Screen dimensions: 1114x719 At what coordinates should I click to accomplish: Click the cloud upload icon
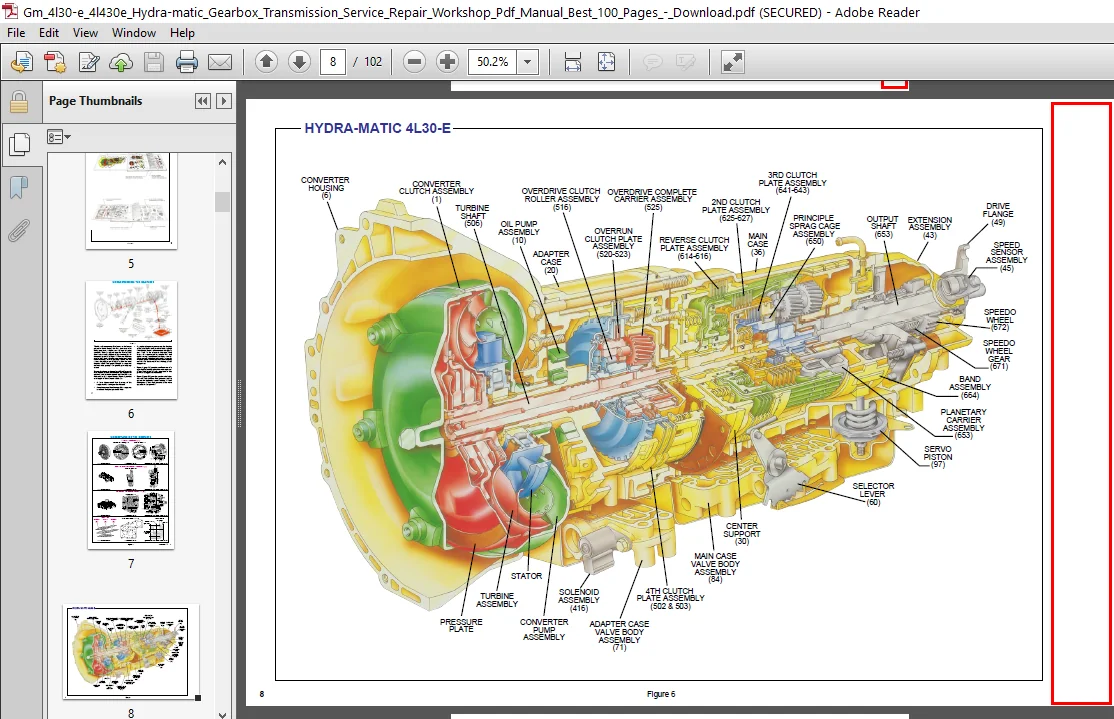pos(121,63)
